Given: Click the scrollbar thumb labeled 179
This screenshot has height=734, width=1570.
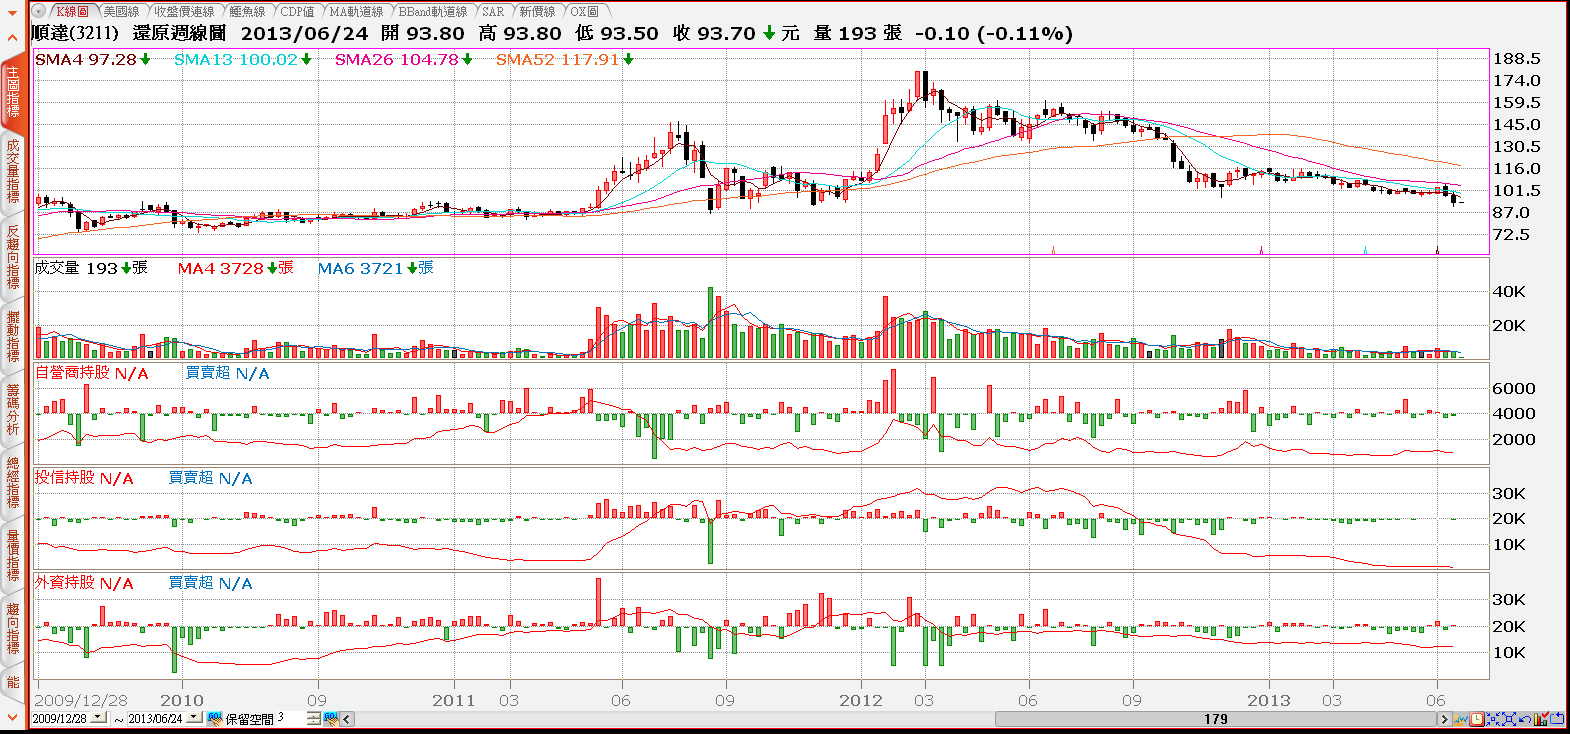Looking at the screenshot, I should pyautogui.click(x=1216, y=719).
